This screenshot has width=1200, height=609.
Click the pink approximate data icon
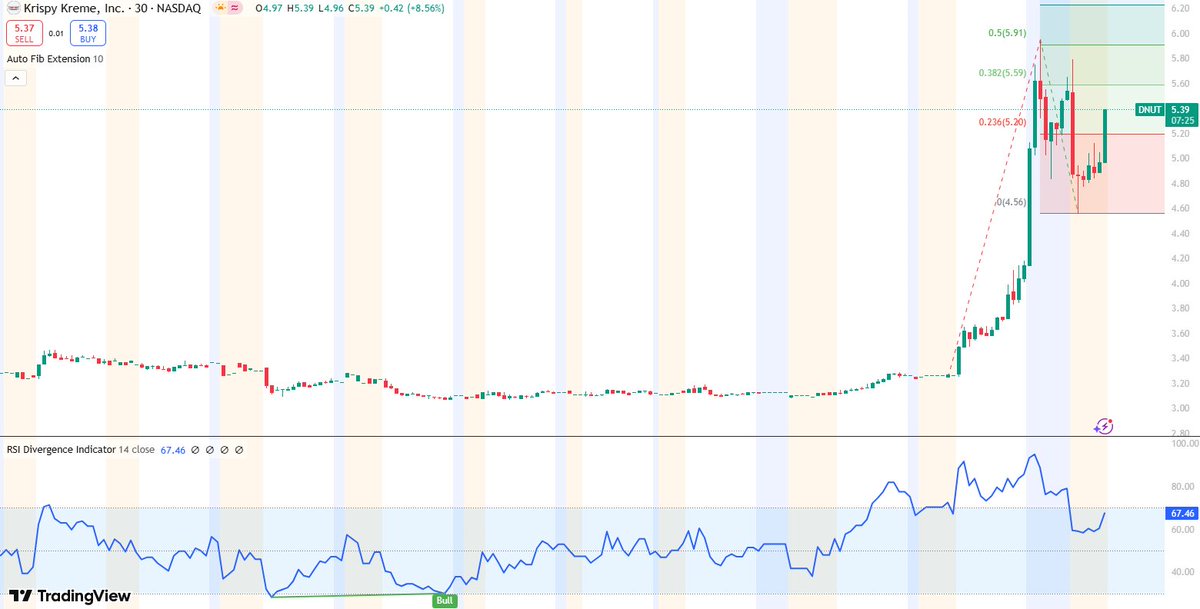[235, 7]
